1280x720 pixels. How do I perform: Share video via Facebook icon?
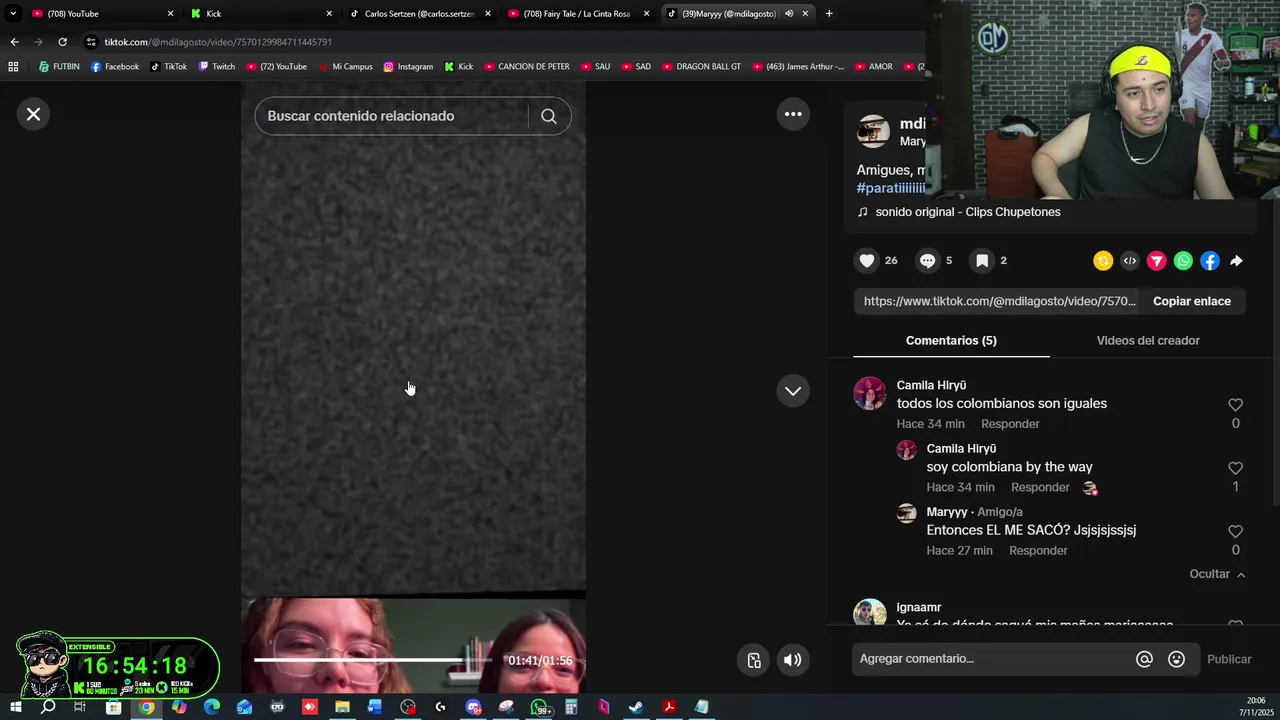pos(1210,261)
